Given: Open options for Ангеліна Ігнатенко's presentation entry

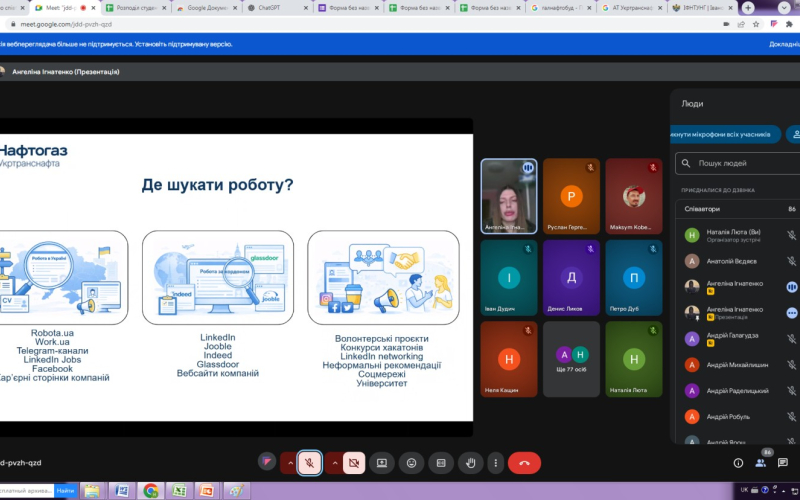Looking at the screenshot, I should (x=791, y=313).
